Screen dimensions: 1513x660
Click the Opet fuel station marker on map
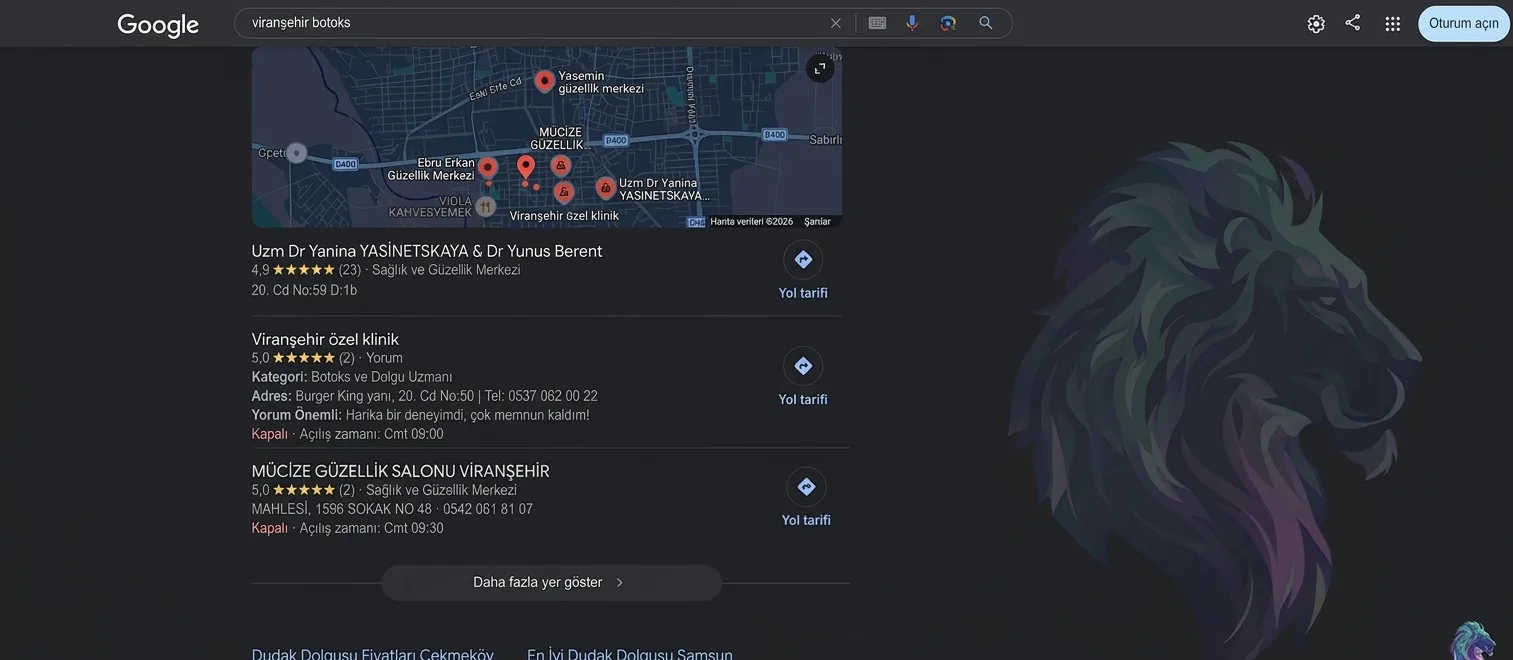296,153
